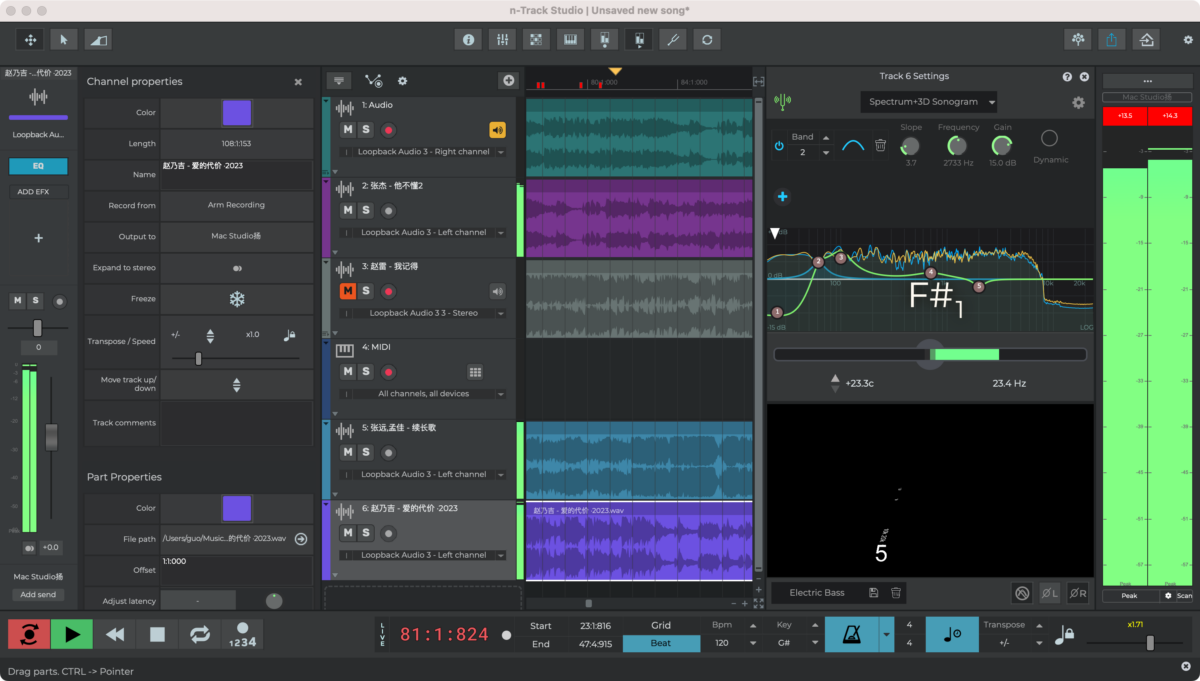The width and height of the screenshot is (1200, 681).
Task: Close the Channel properties panel
Action: click(298, 82)
